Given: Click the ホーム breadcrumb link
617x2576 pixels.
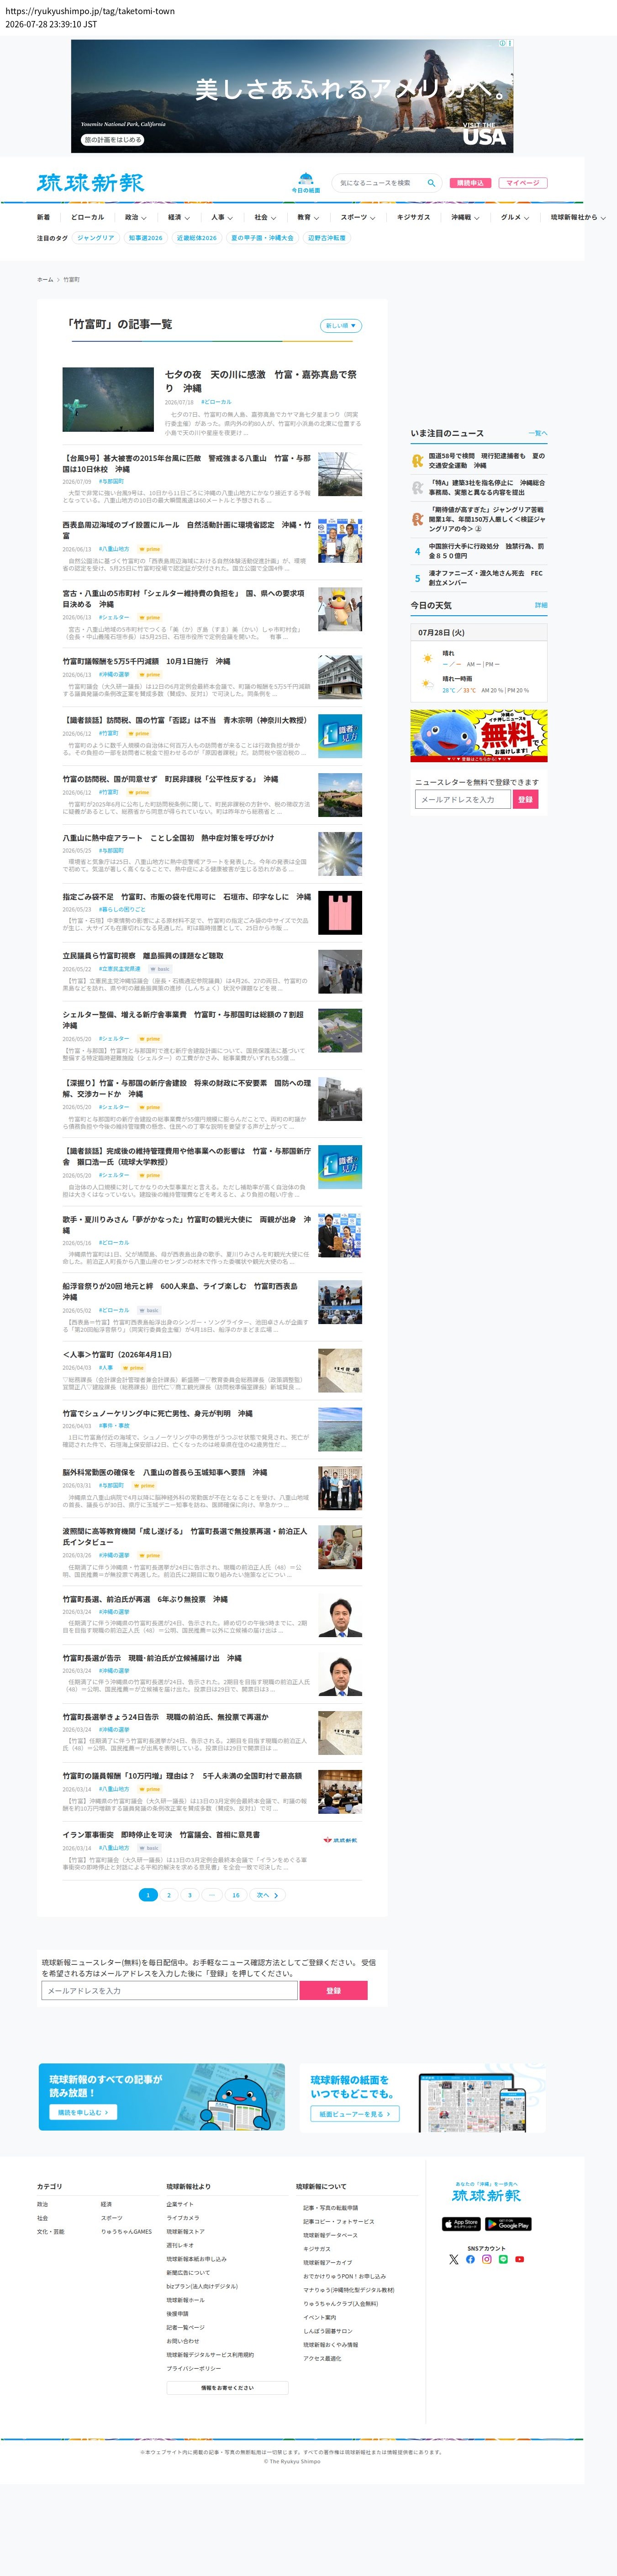Looking at the screenshot, I should pos(45,280).
